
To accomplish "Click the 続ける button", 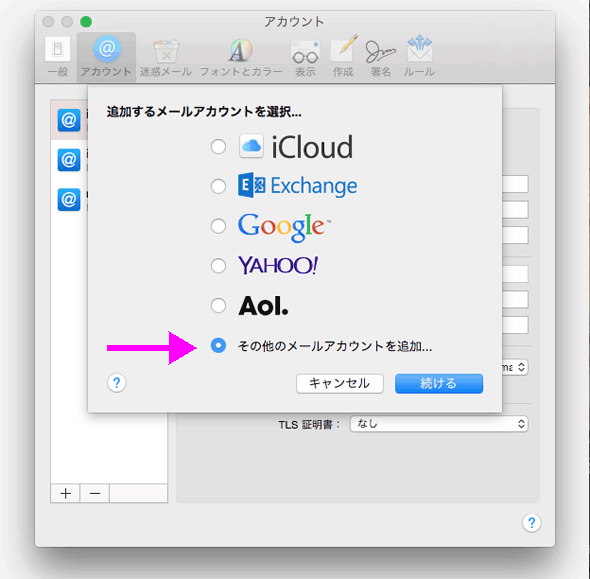I will [439, 384].
